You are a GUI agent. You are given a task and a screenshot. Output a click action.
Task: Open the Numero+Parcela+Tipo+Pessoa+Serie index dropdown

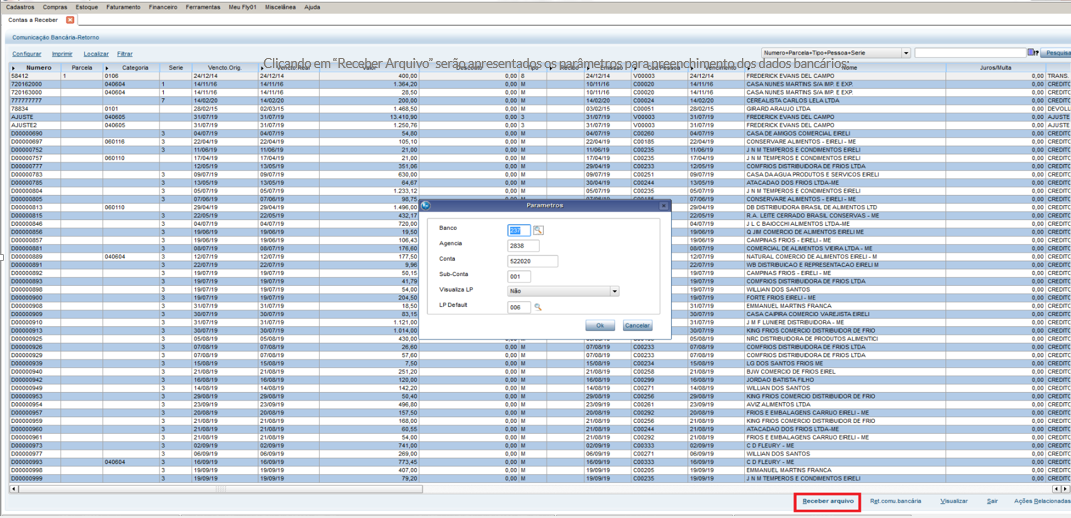point(906,53)
